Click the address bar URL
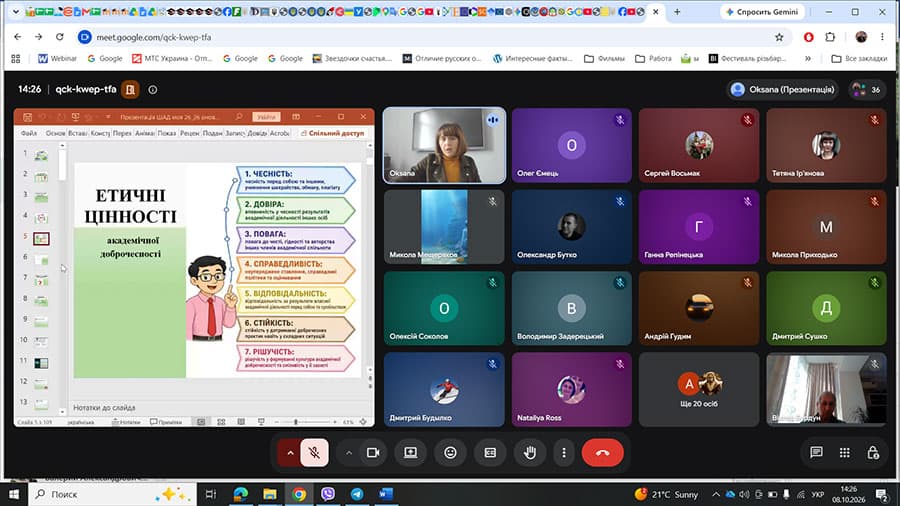 (x=153, y=37)
